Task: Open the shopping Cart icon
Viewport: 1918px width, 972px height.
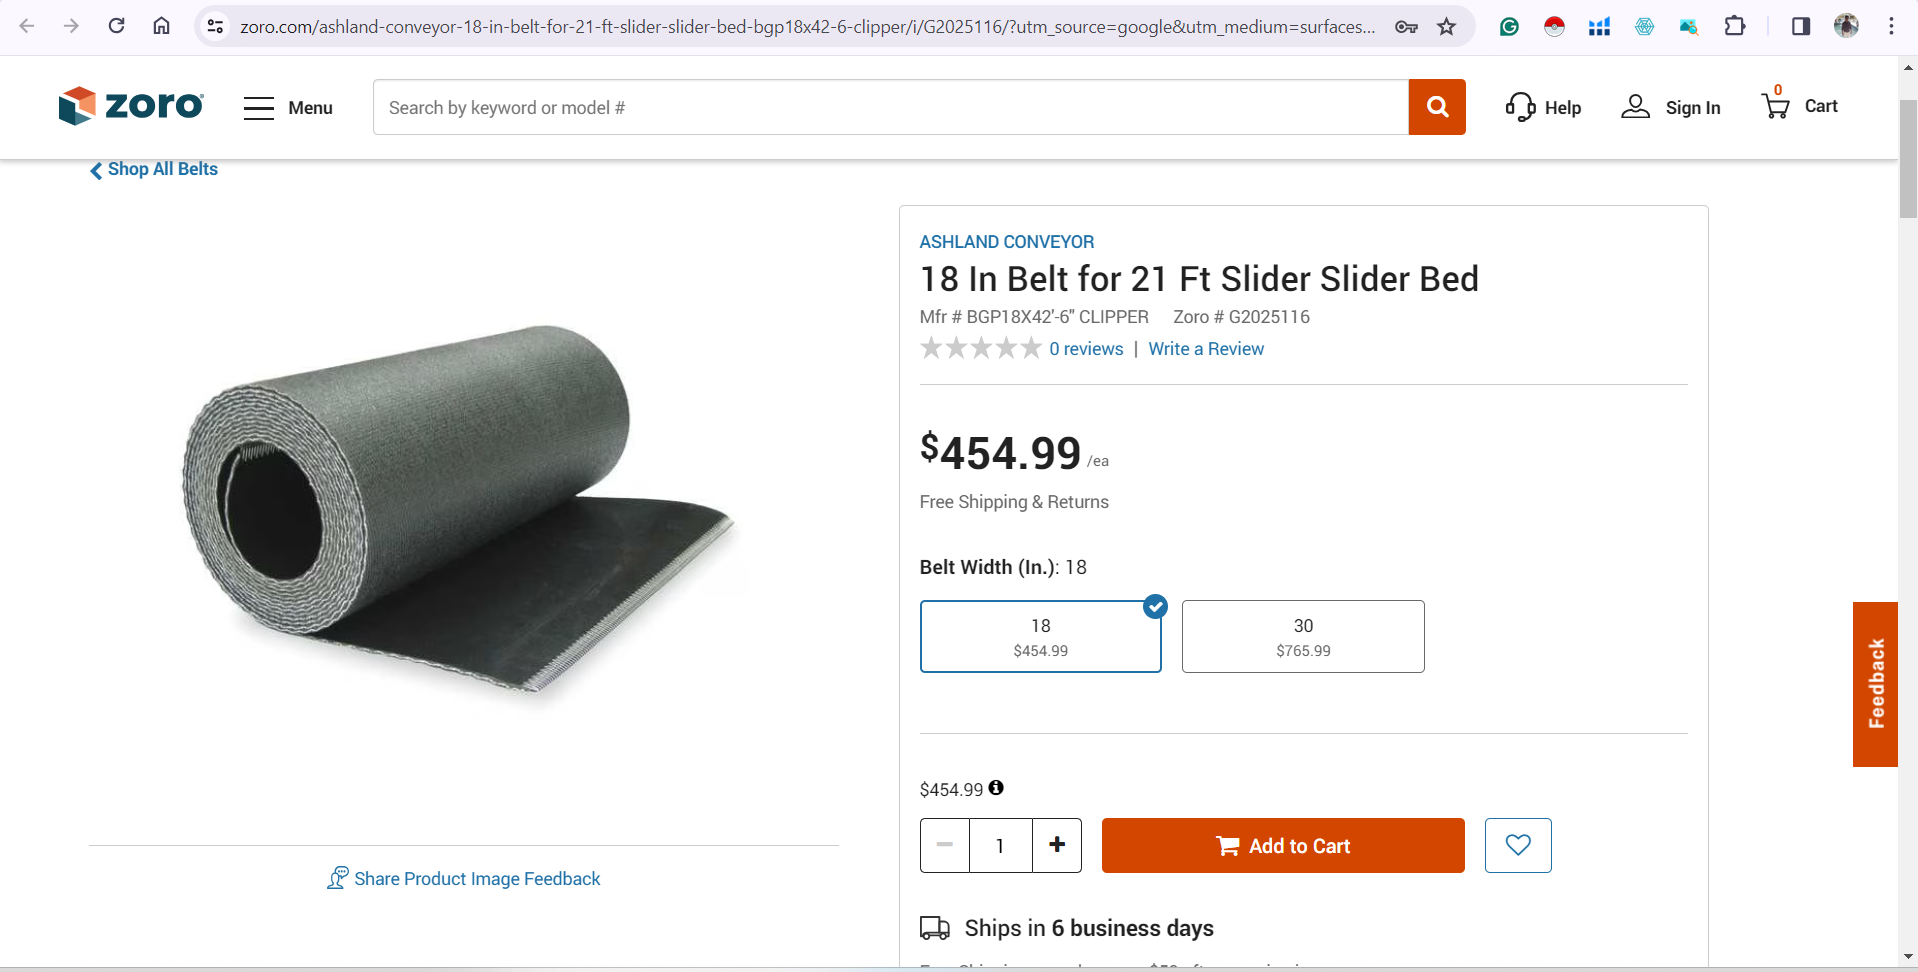Action: [x=1777, y=105]
